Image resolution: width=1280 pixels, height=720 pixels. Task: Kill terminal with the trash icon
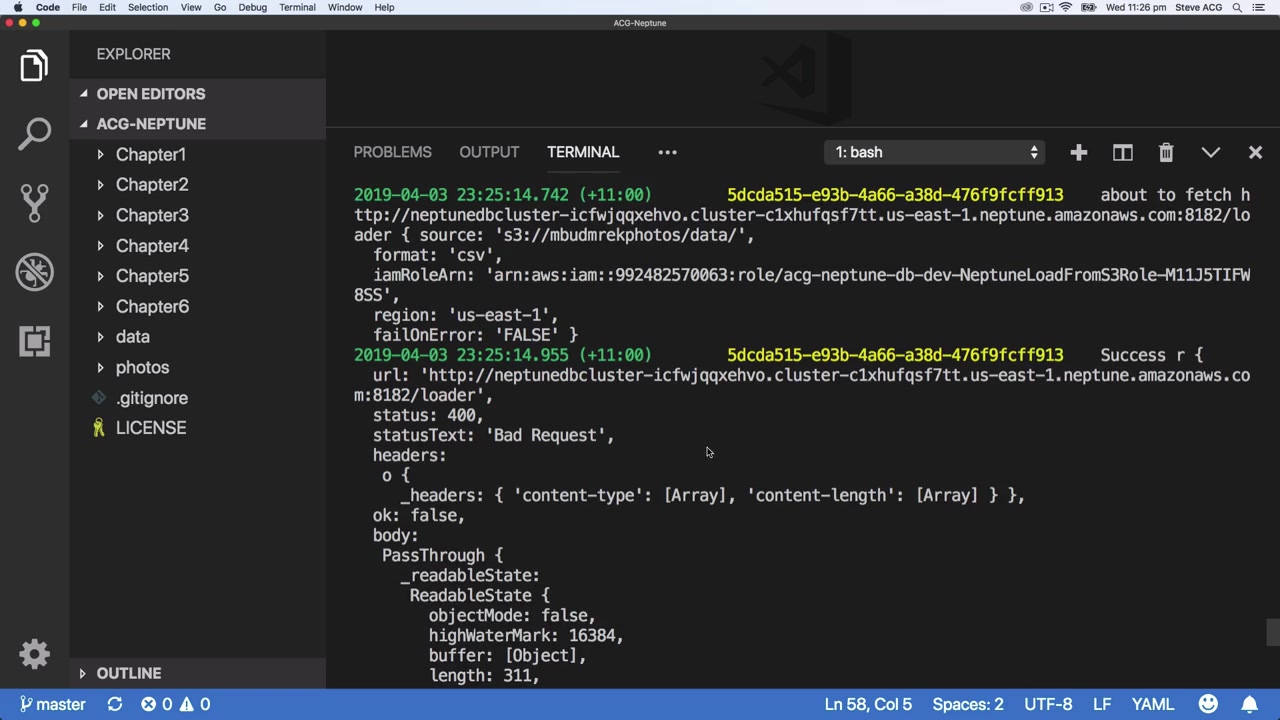(x=1166, y=152)
